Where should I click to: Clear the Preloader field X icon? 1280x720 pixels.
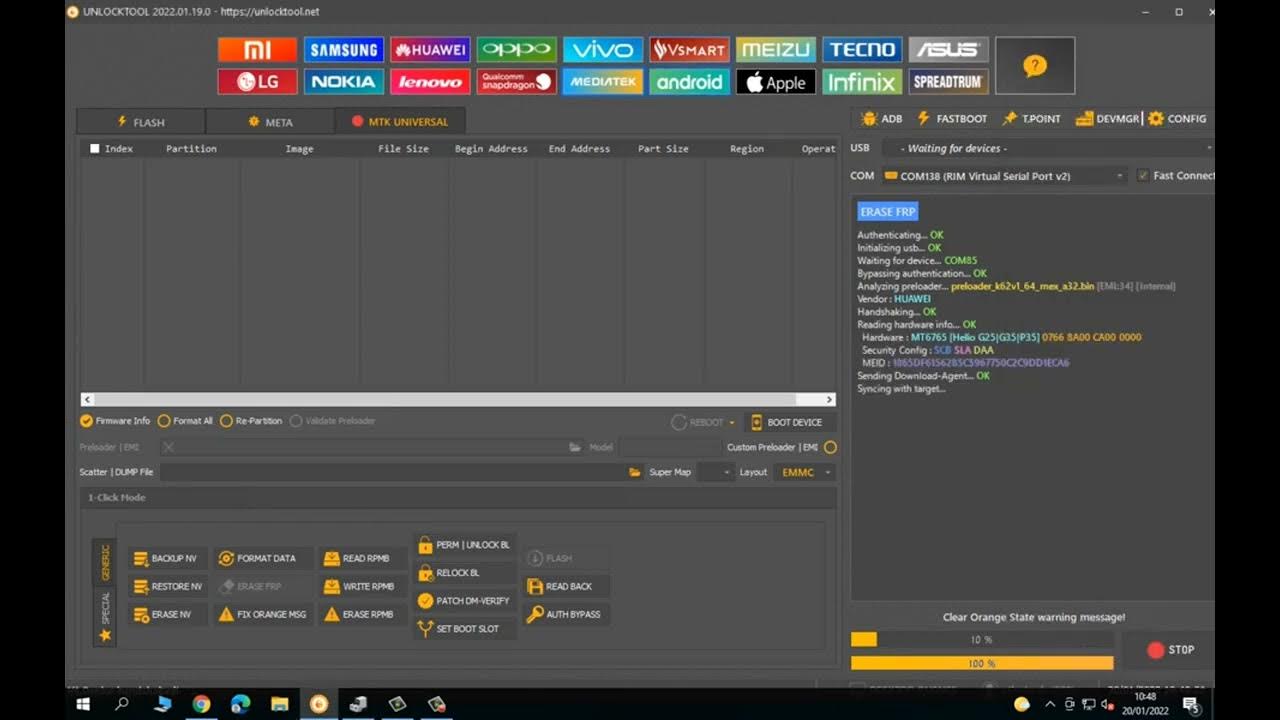(168, 447)
